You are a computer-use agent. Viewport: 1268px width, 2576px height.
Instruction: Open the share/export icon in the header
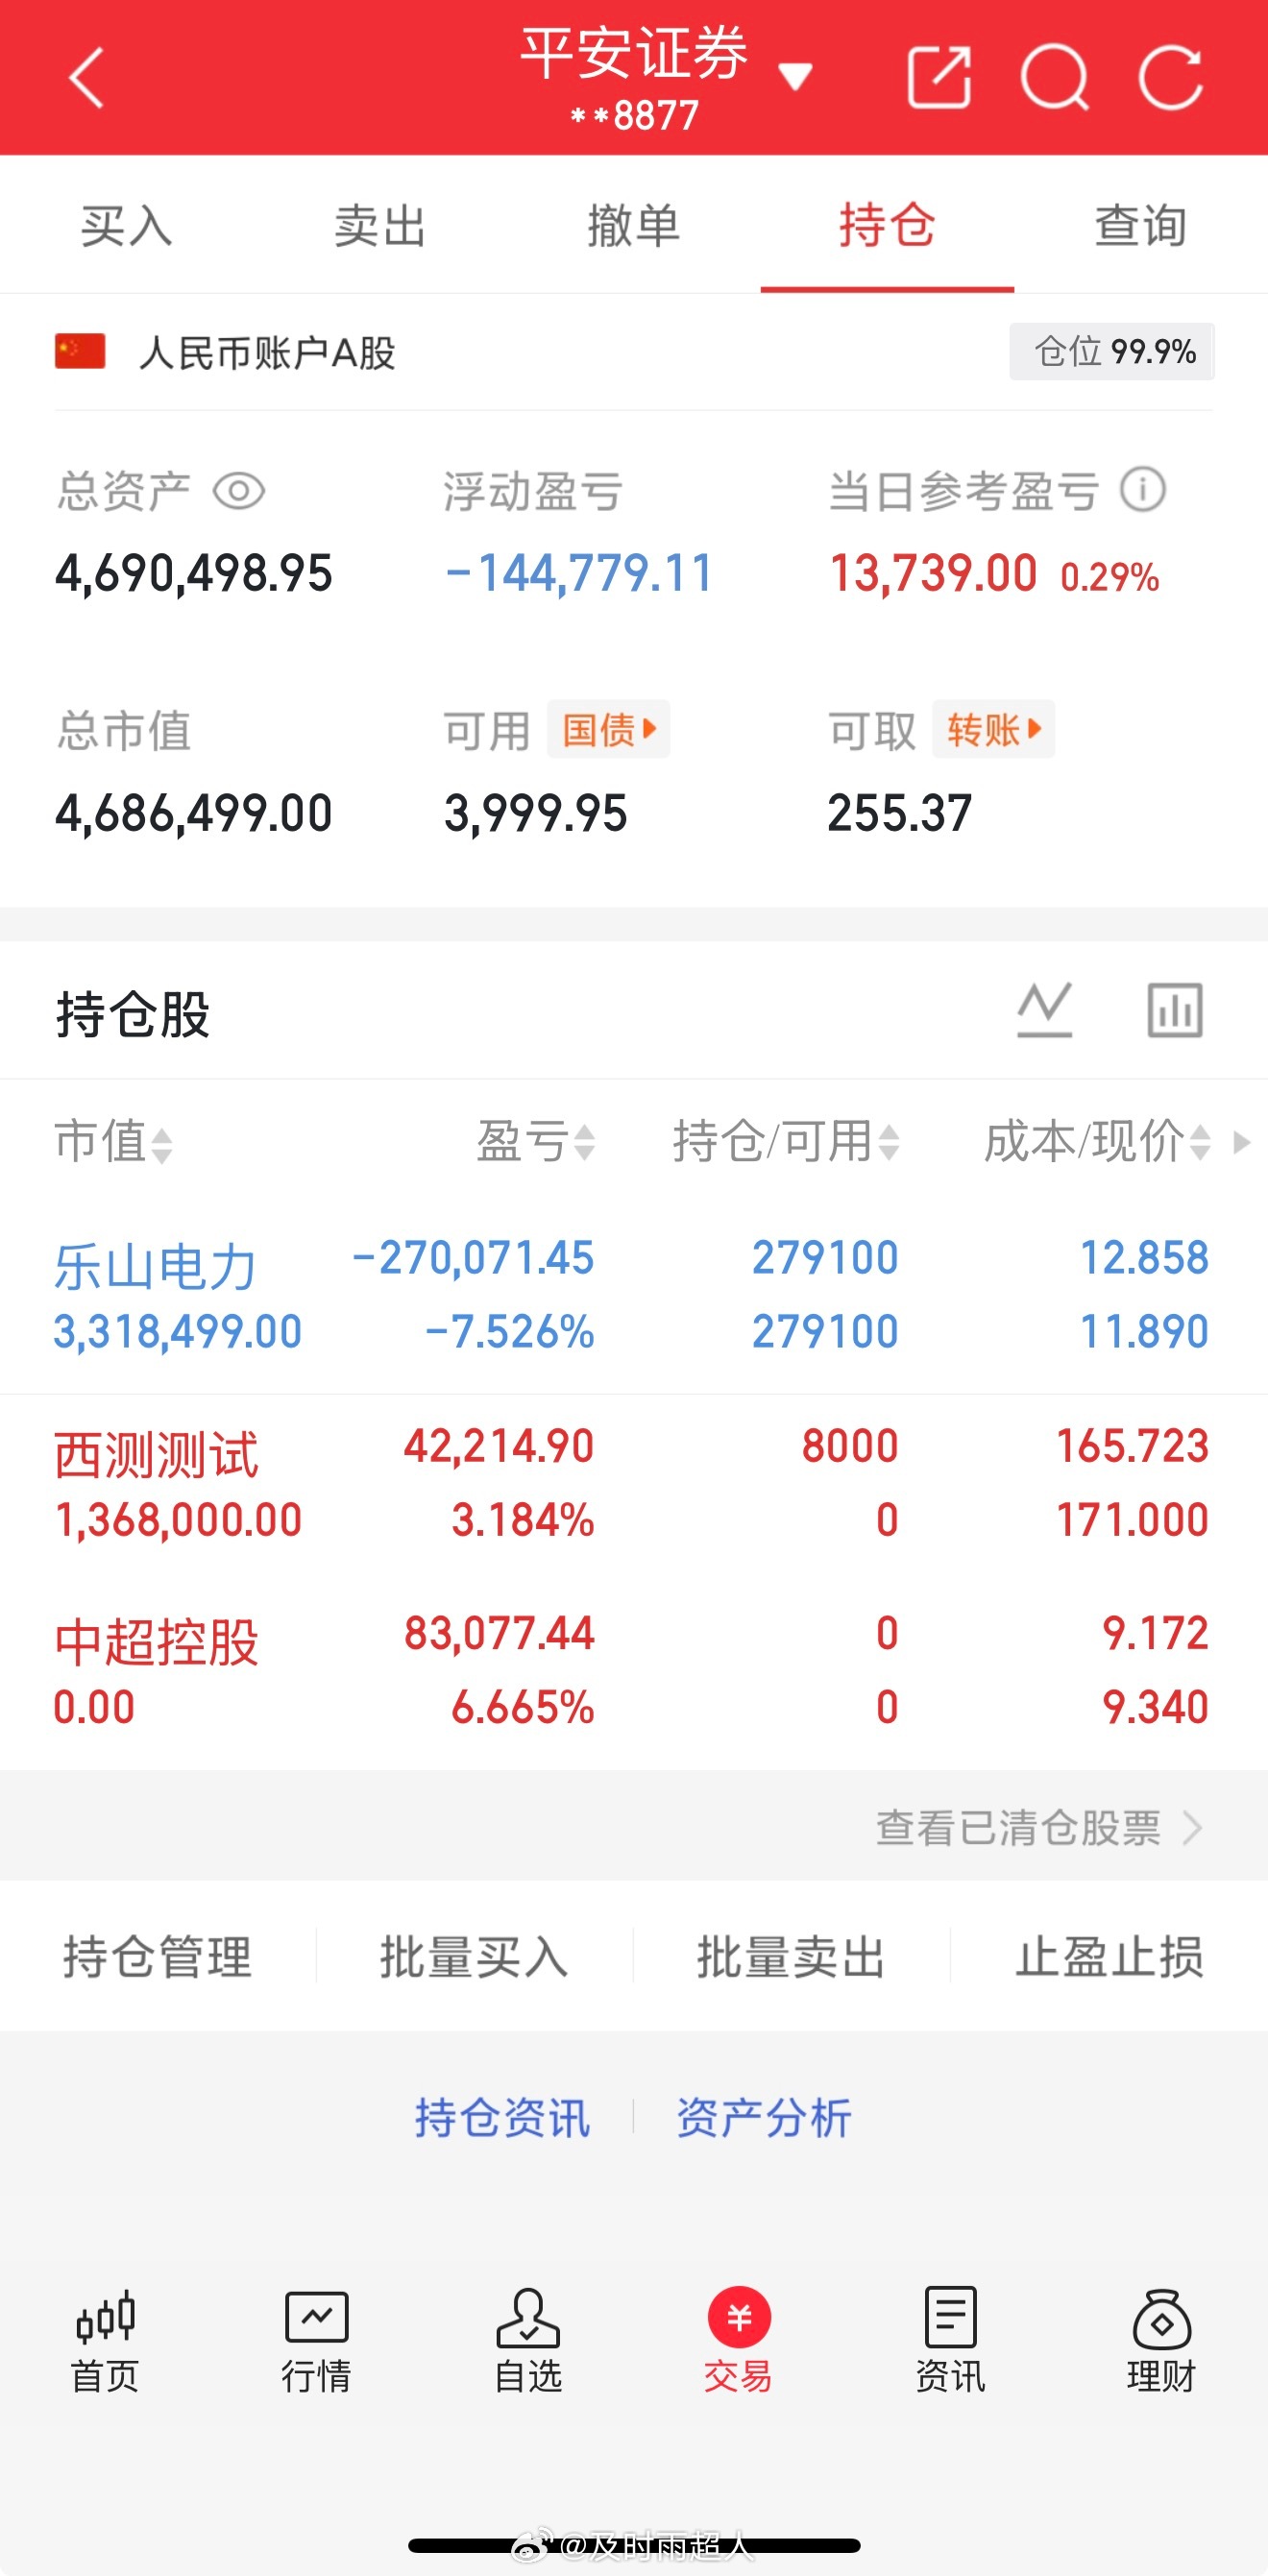[x=938, y=77]
